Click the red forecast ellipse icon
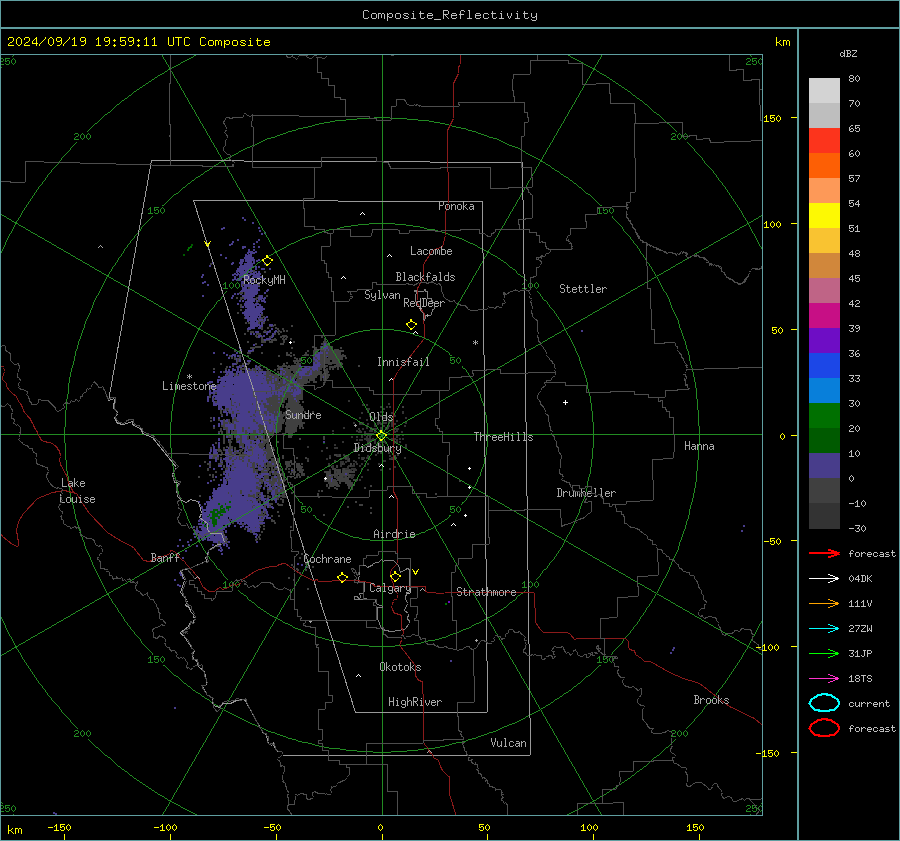The width and height of the screenshot is (900, 841). click(824, 728)
